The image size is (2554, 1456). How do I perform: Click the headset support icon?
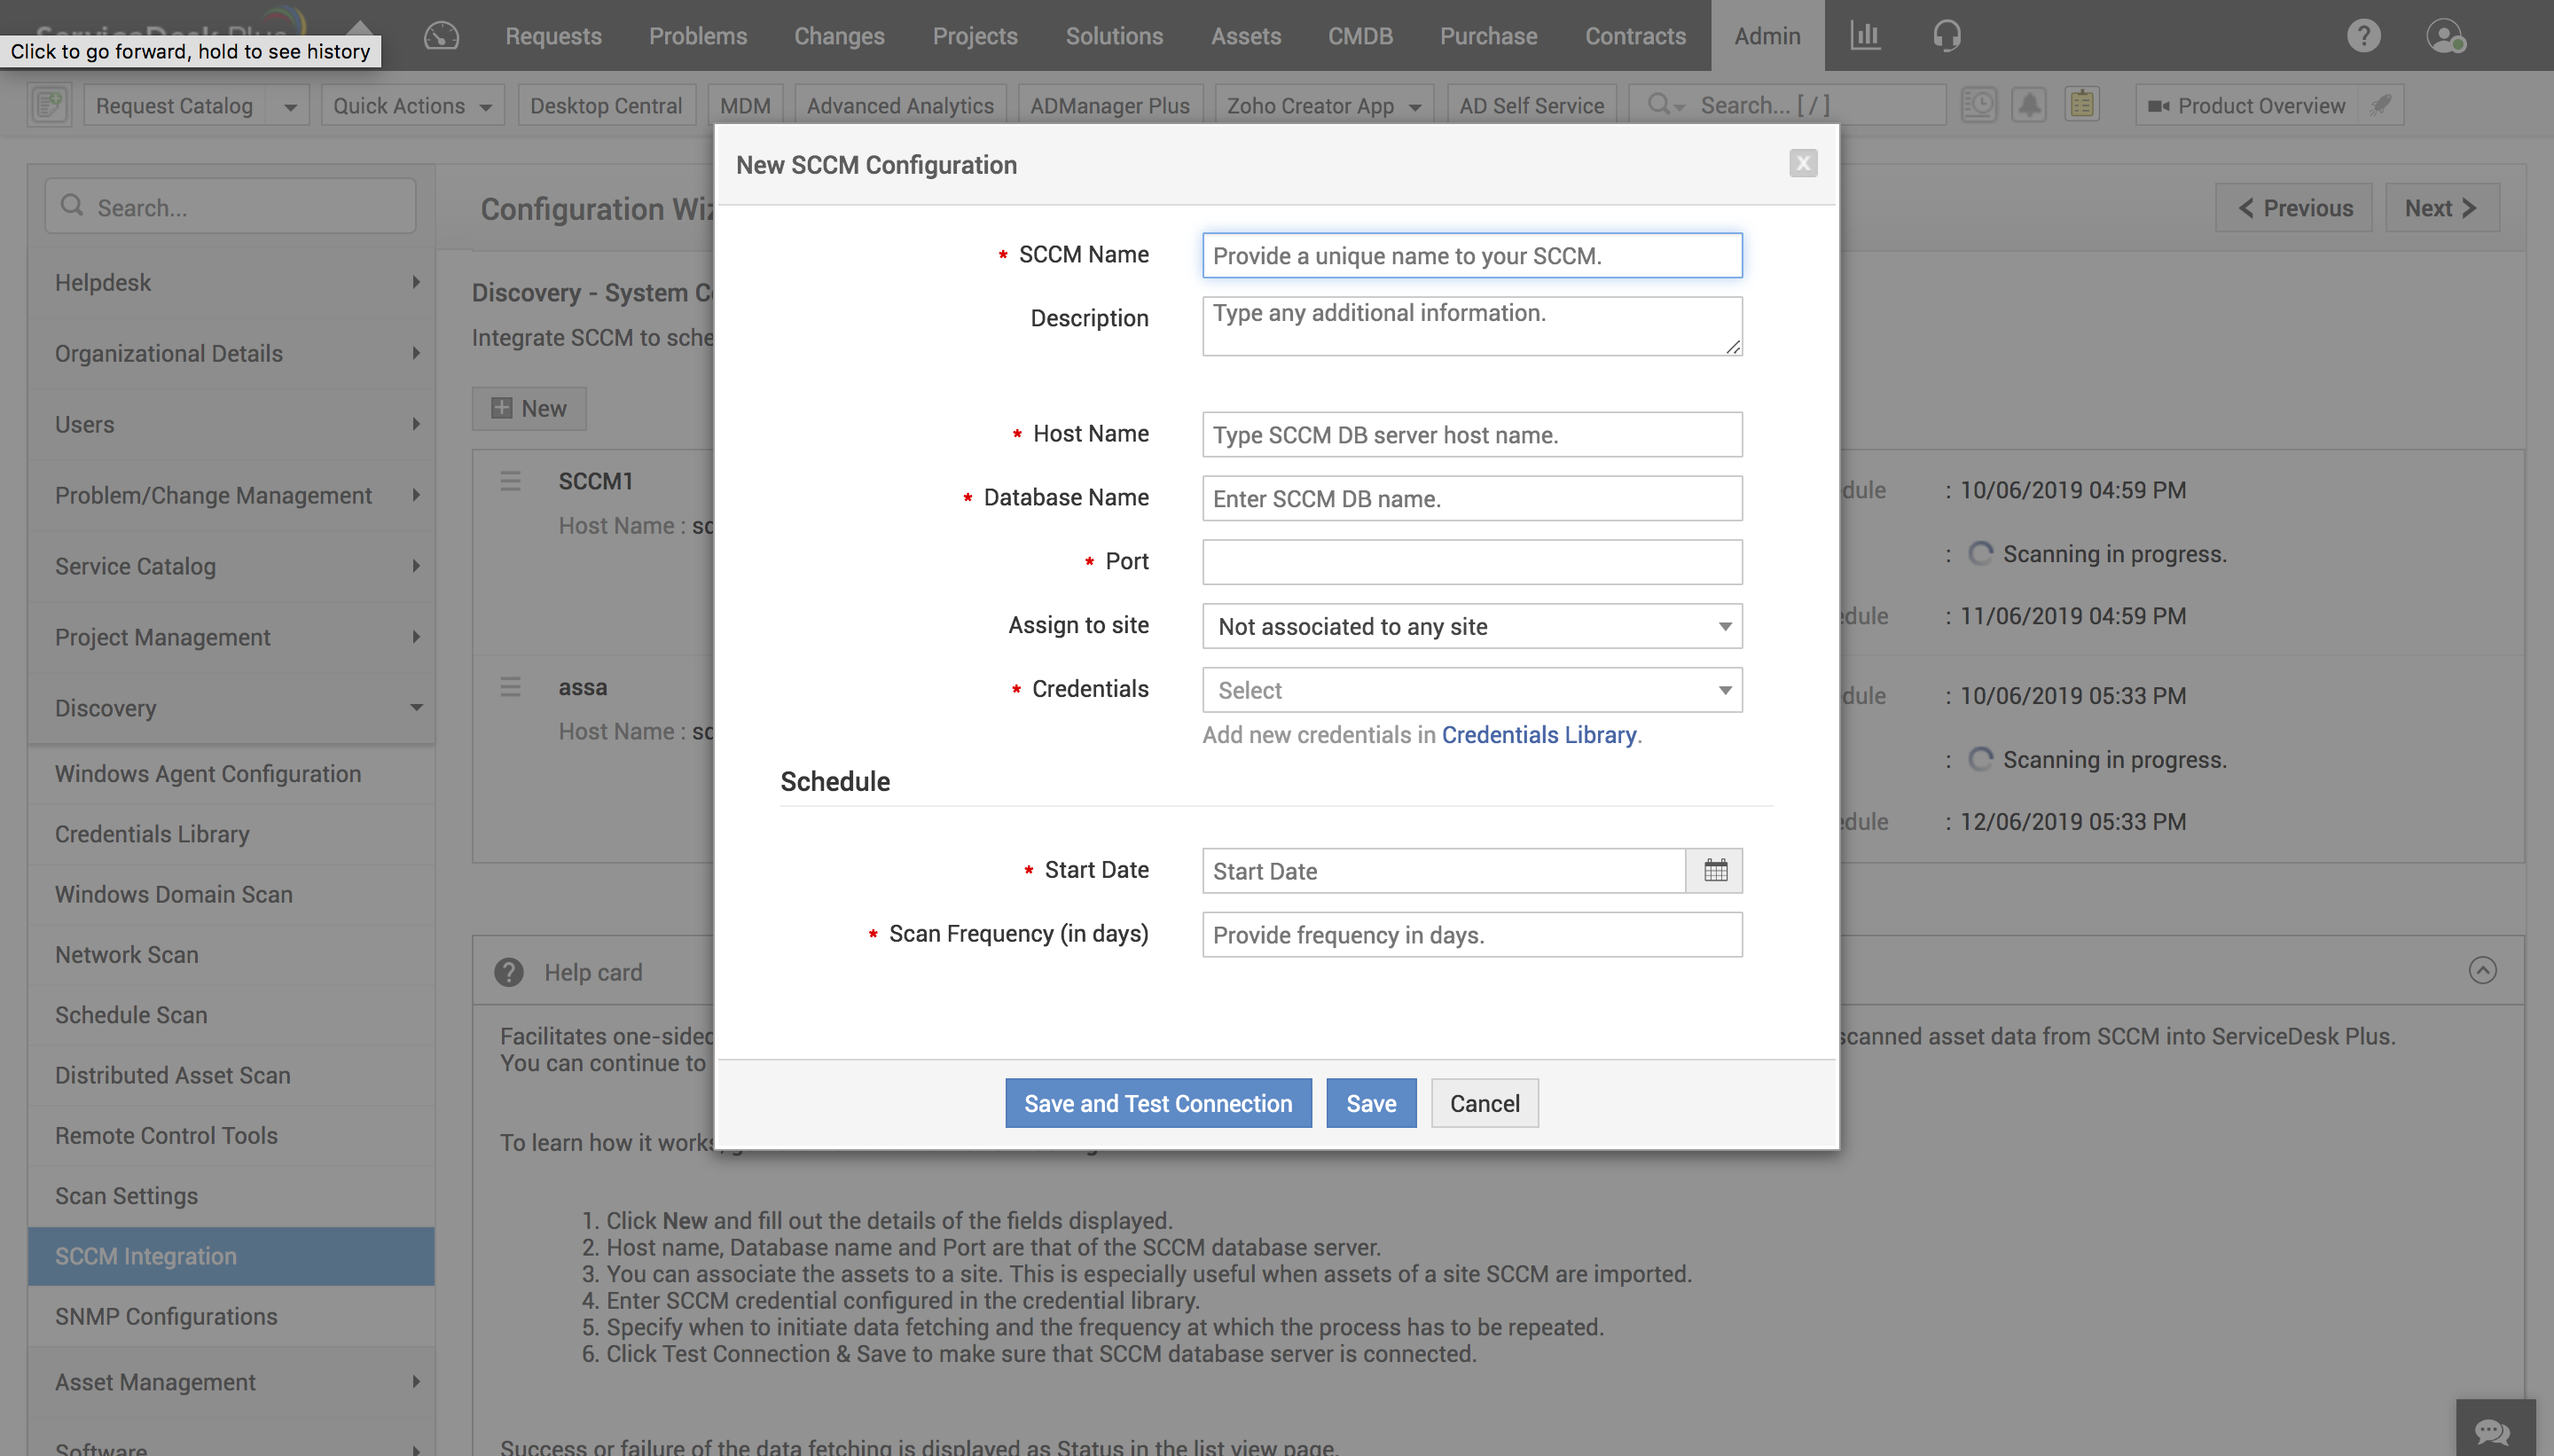(x=1946, y=36)
